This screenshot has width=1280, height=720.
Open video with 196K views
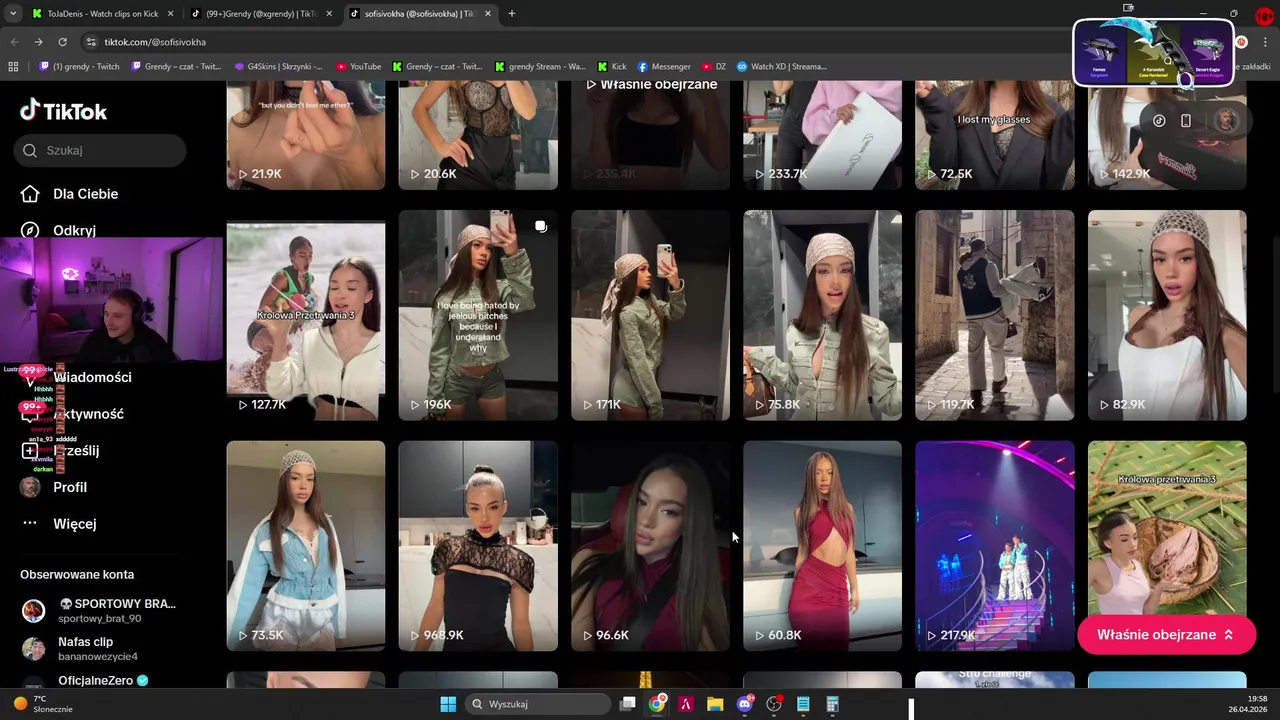point(478,315)
